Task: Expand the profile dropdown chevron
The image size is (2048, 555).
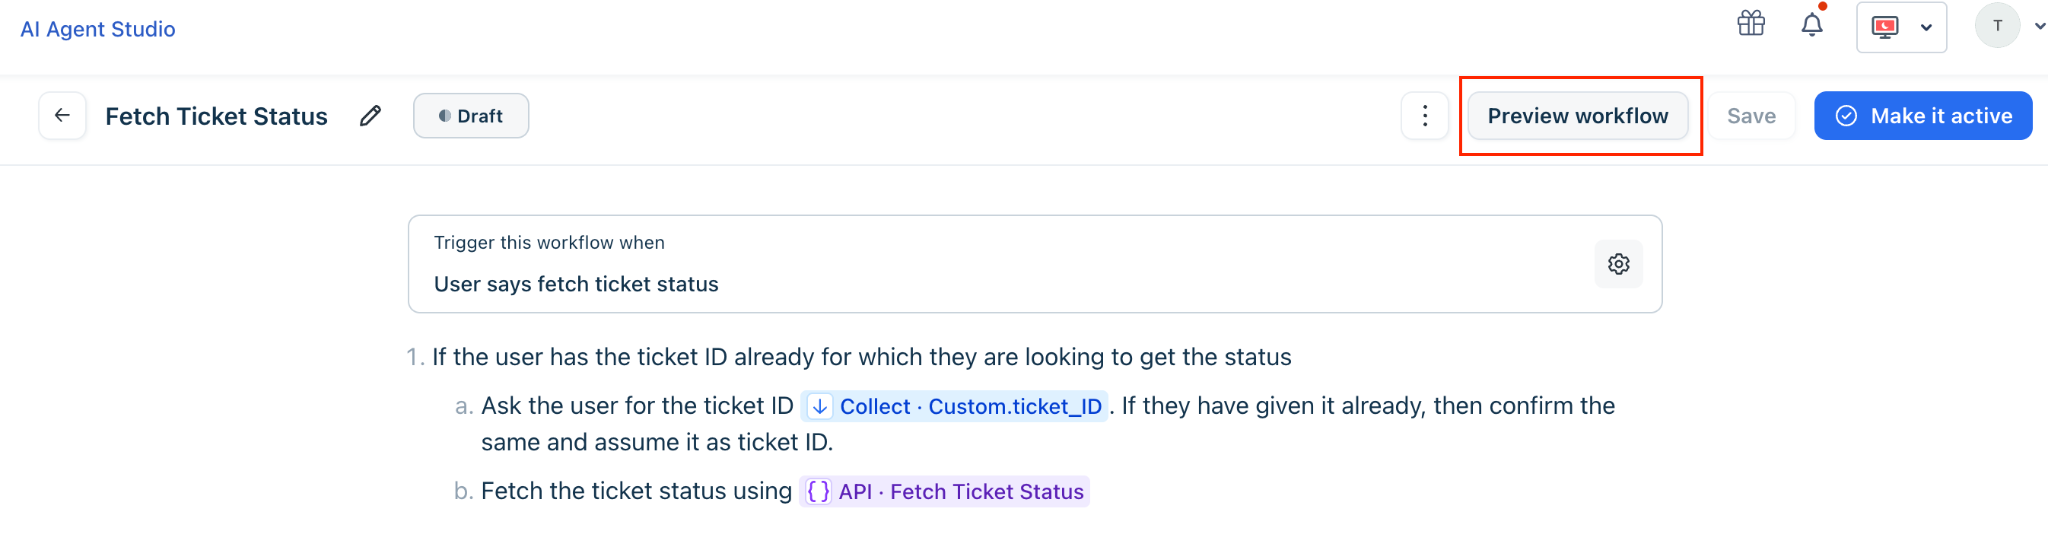Action: click(2040, 27)
